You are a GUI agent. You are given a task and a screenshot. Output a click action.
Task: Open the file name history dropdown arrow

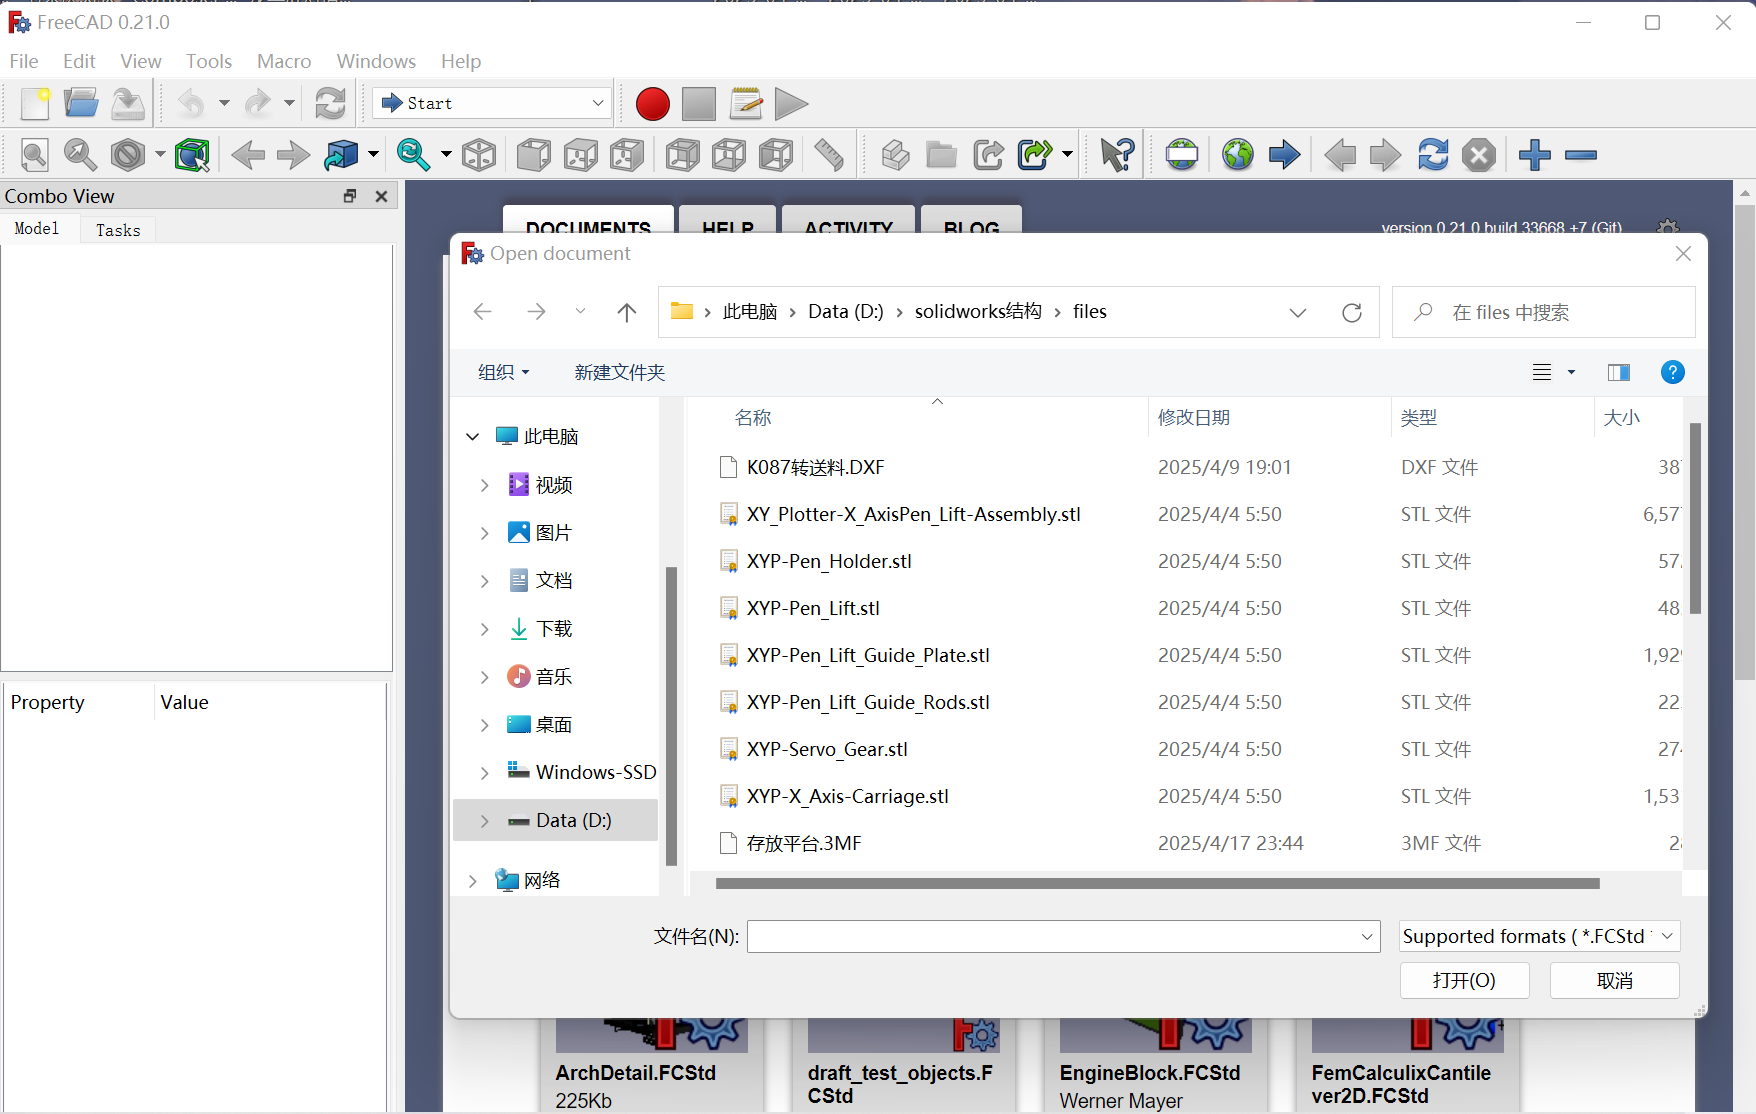1366,937
